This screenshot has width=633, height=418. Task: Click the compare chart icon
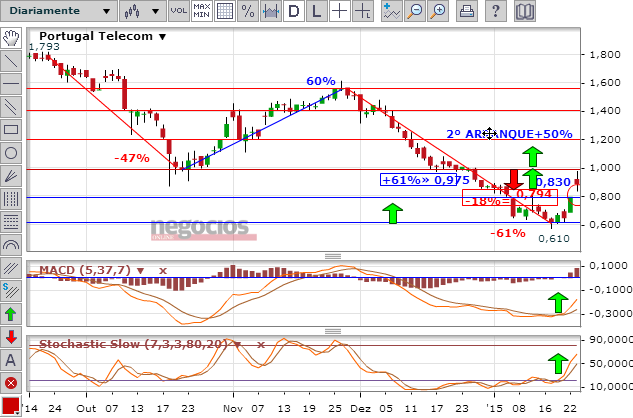(x=271, y=11)
